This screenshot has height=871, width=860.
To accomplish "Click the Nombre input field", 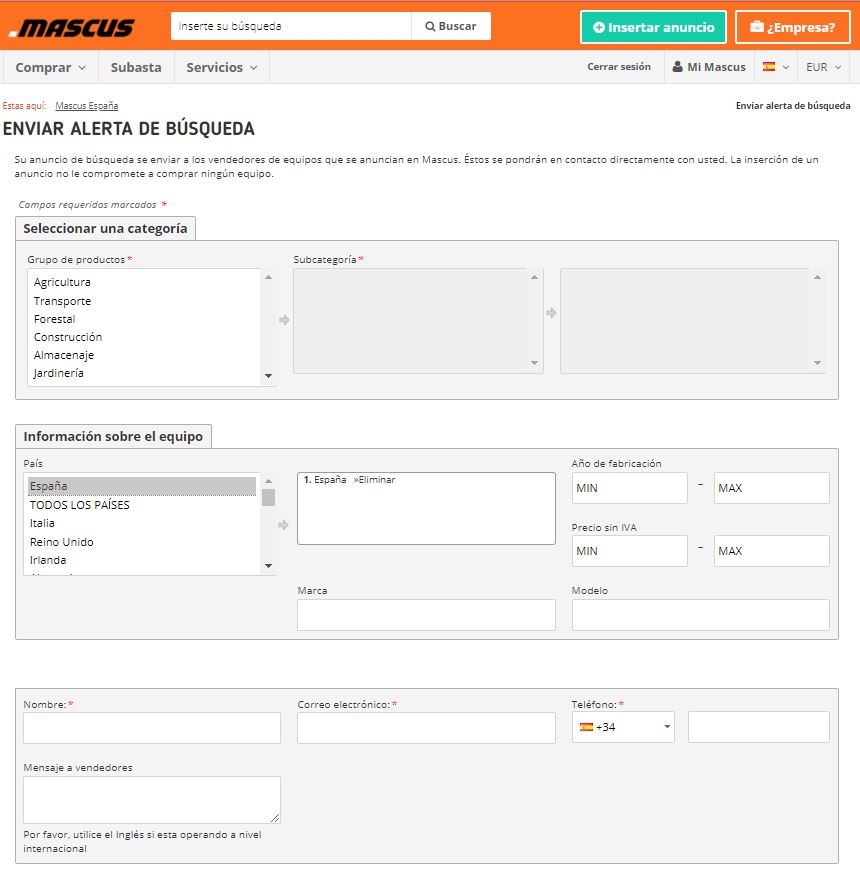I will (152, 728).
